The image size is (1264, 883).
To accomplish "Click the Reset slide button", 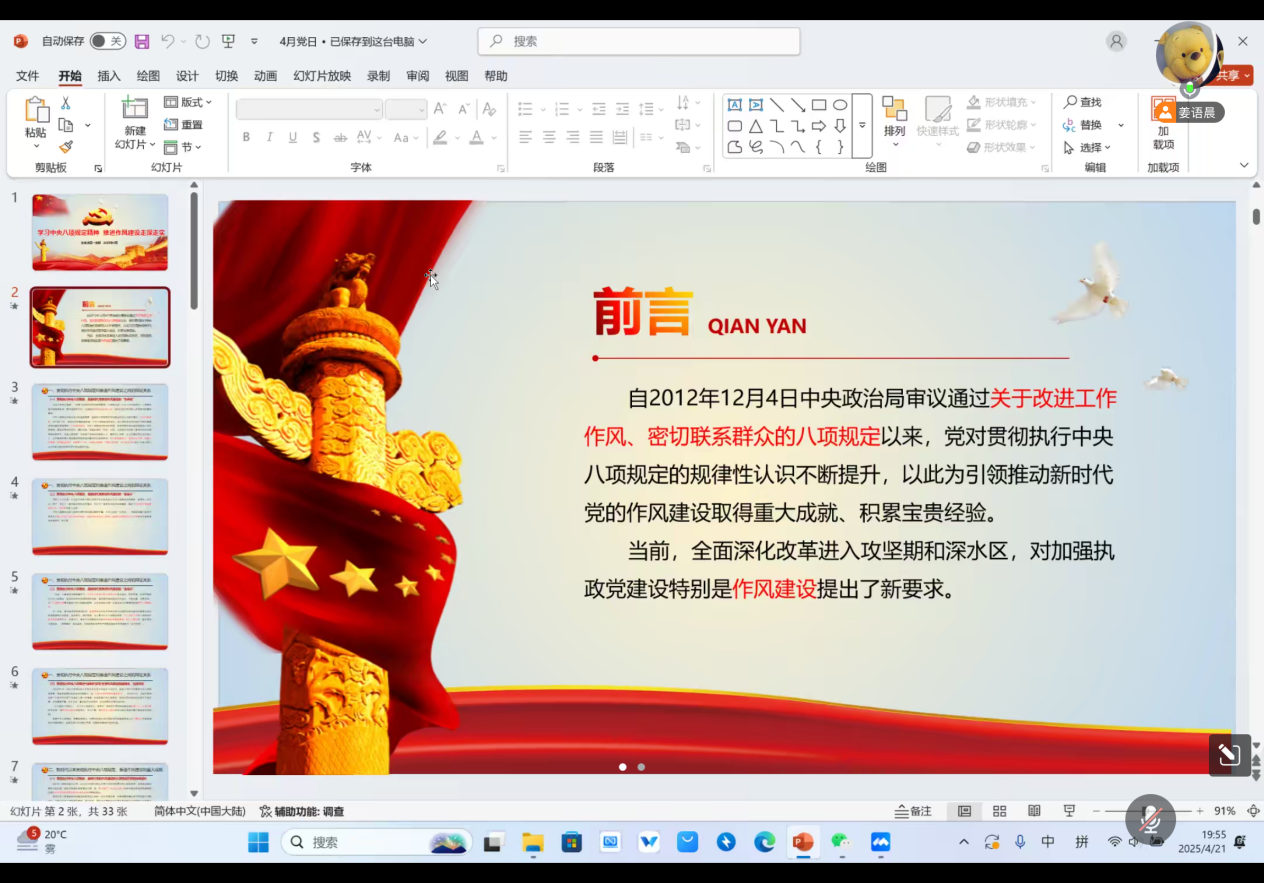I will (184, 125).
